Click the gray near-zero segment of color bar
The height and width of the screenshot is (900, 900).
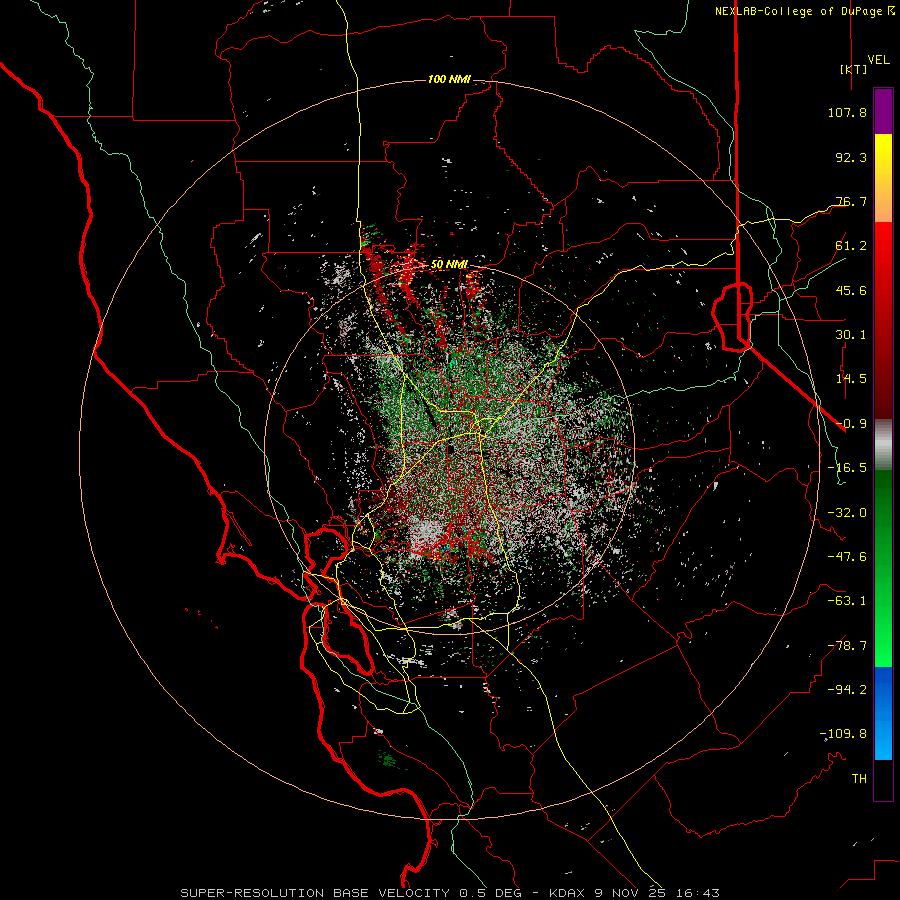click(x=883, y=445)
